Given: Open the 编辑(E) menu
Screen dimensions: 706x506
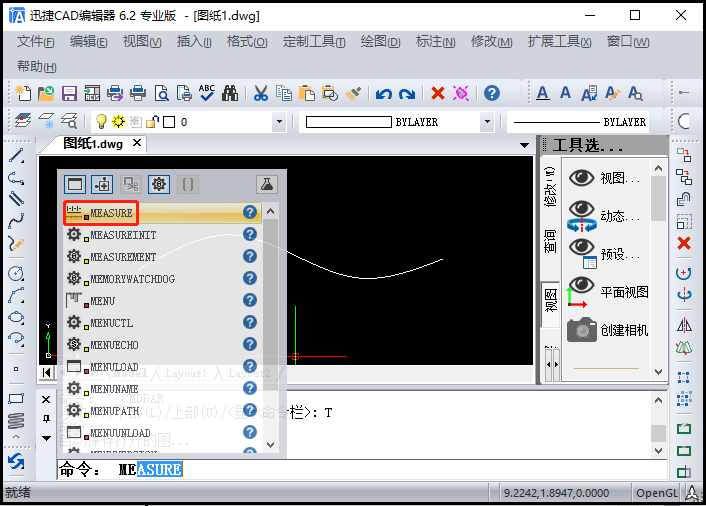Looking at the screenshot, I should [88, 42].
